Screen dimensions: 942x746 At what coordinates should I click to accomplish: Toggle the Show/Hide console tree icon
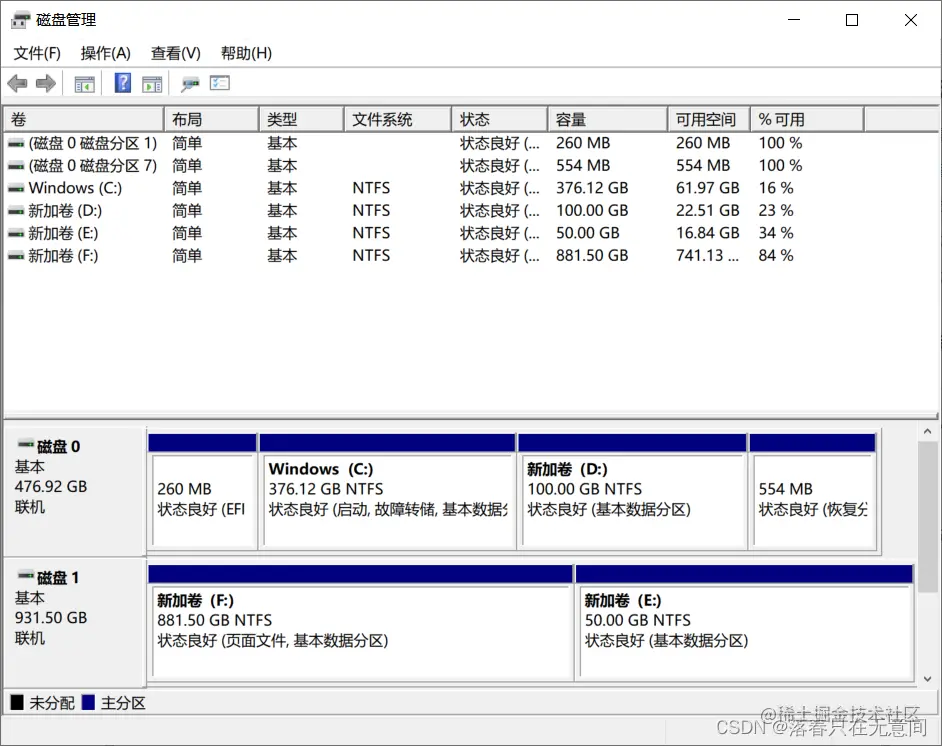coord(84,84)
